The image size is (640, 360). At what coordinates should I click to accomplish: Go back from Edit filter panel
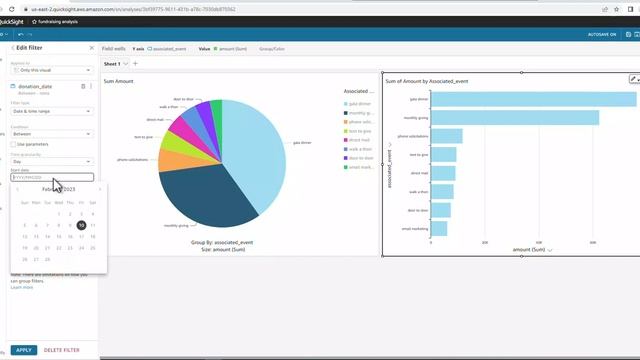[x=13, y=48]
